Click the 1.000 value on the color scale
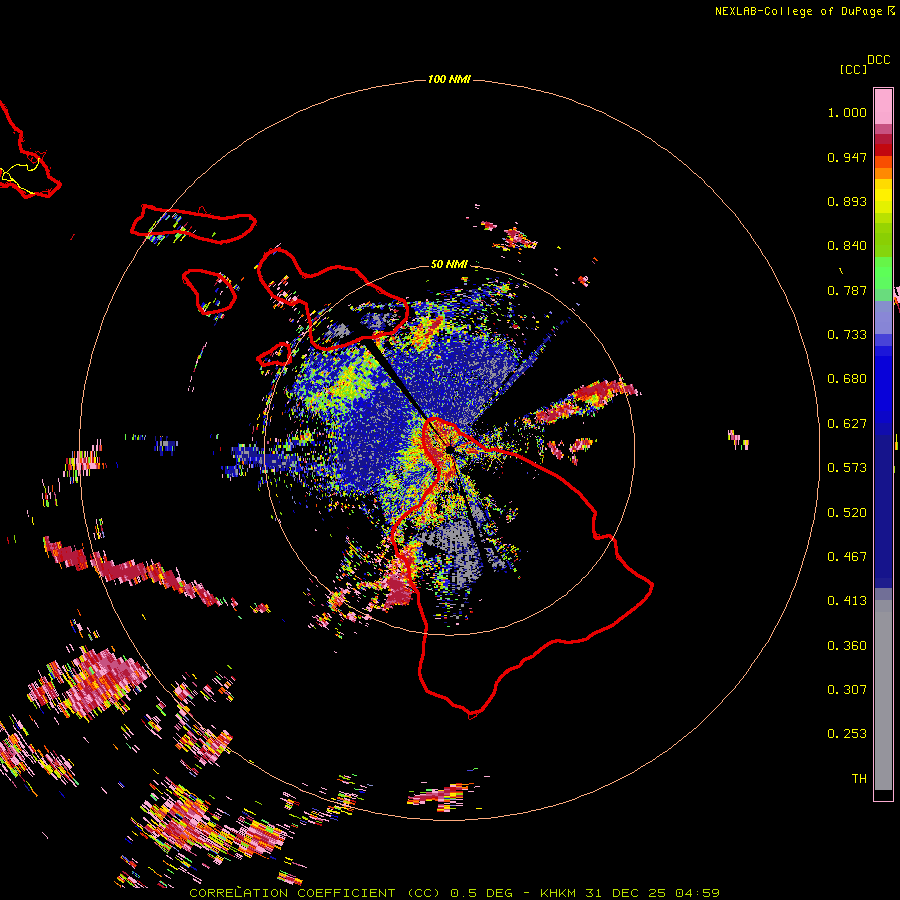 coord(847,112)
